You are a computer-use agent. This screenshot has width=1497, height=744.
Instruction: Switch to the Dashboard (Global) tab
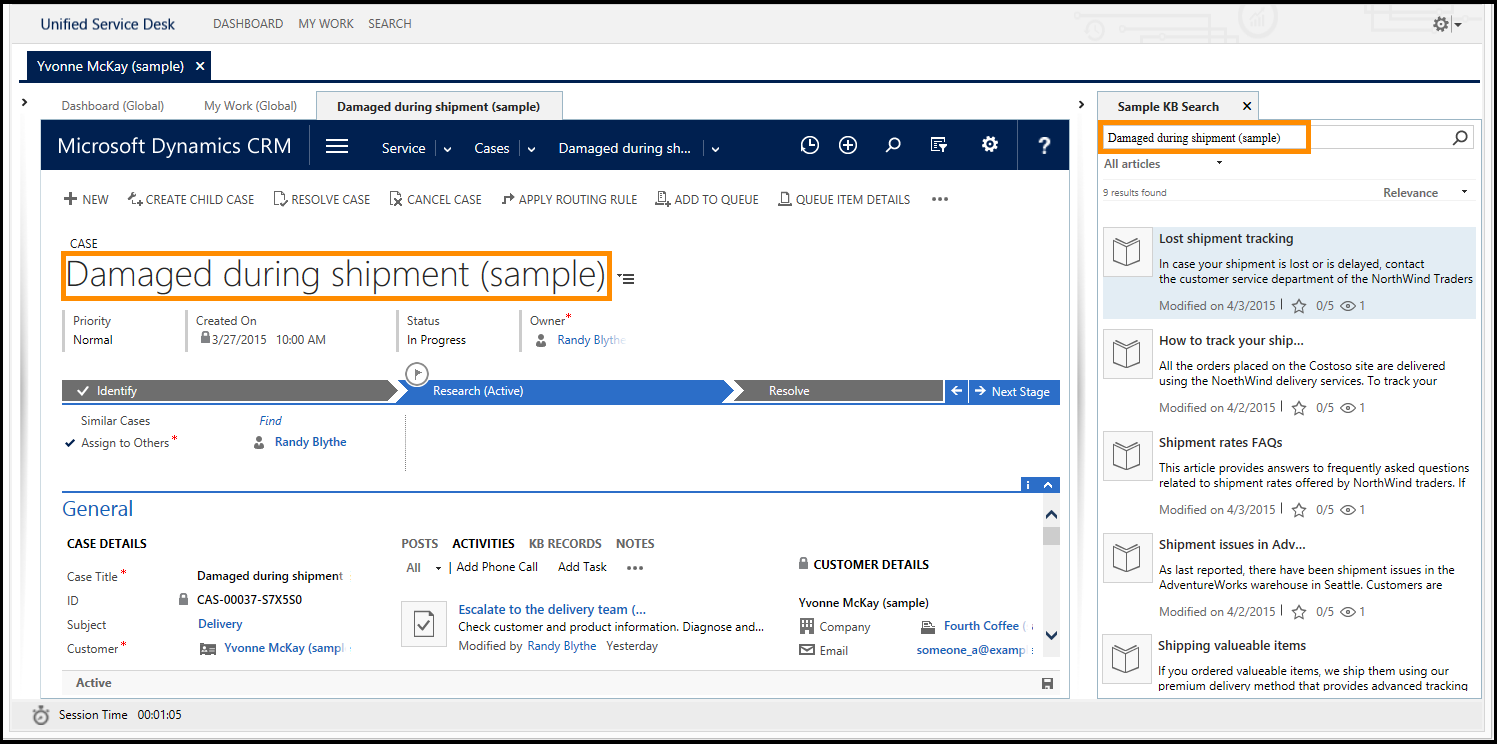pyautogui.click(x=113, y=105)
